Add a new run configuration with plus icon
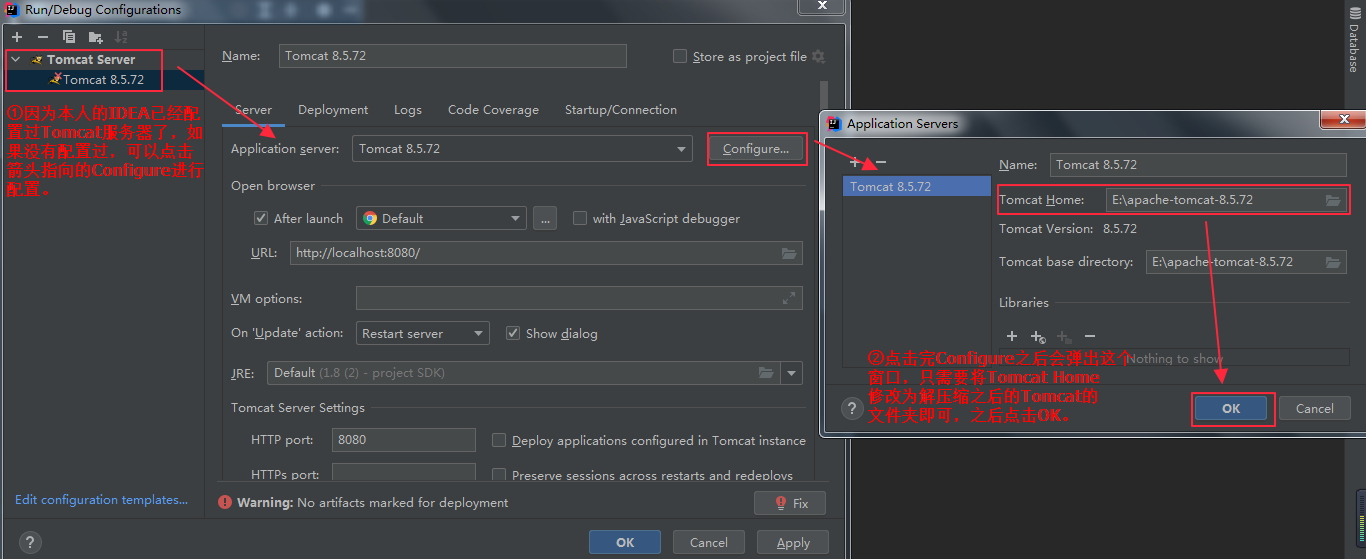 coord(17,37)
